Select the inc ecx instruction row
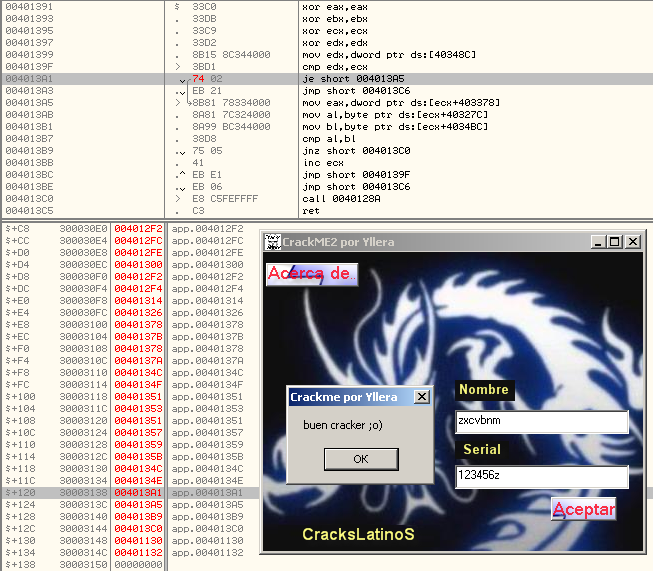 pyautogui.click(x=317, y=162)
